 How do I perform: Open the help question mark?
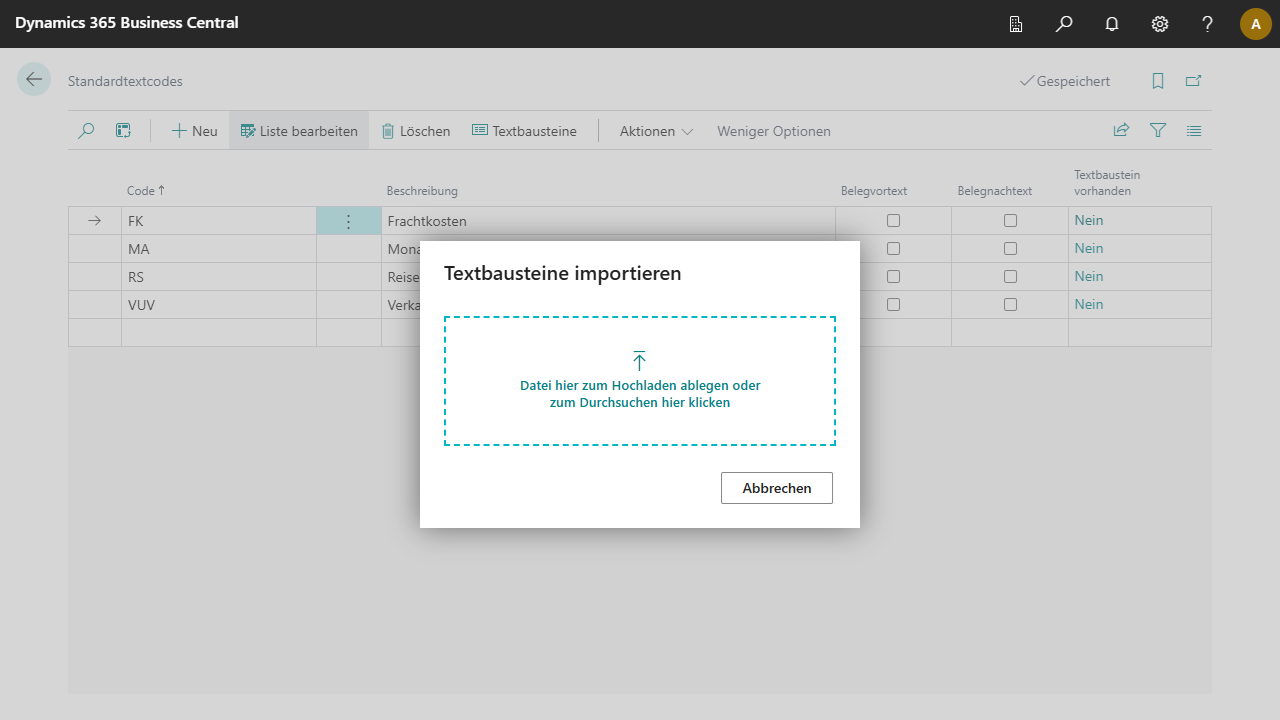click(x=1208, y=24)
